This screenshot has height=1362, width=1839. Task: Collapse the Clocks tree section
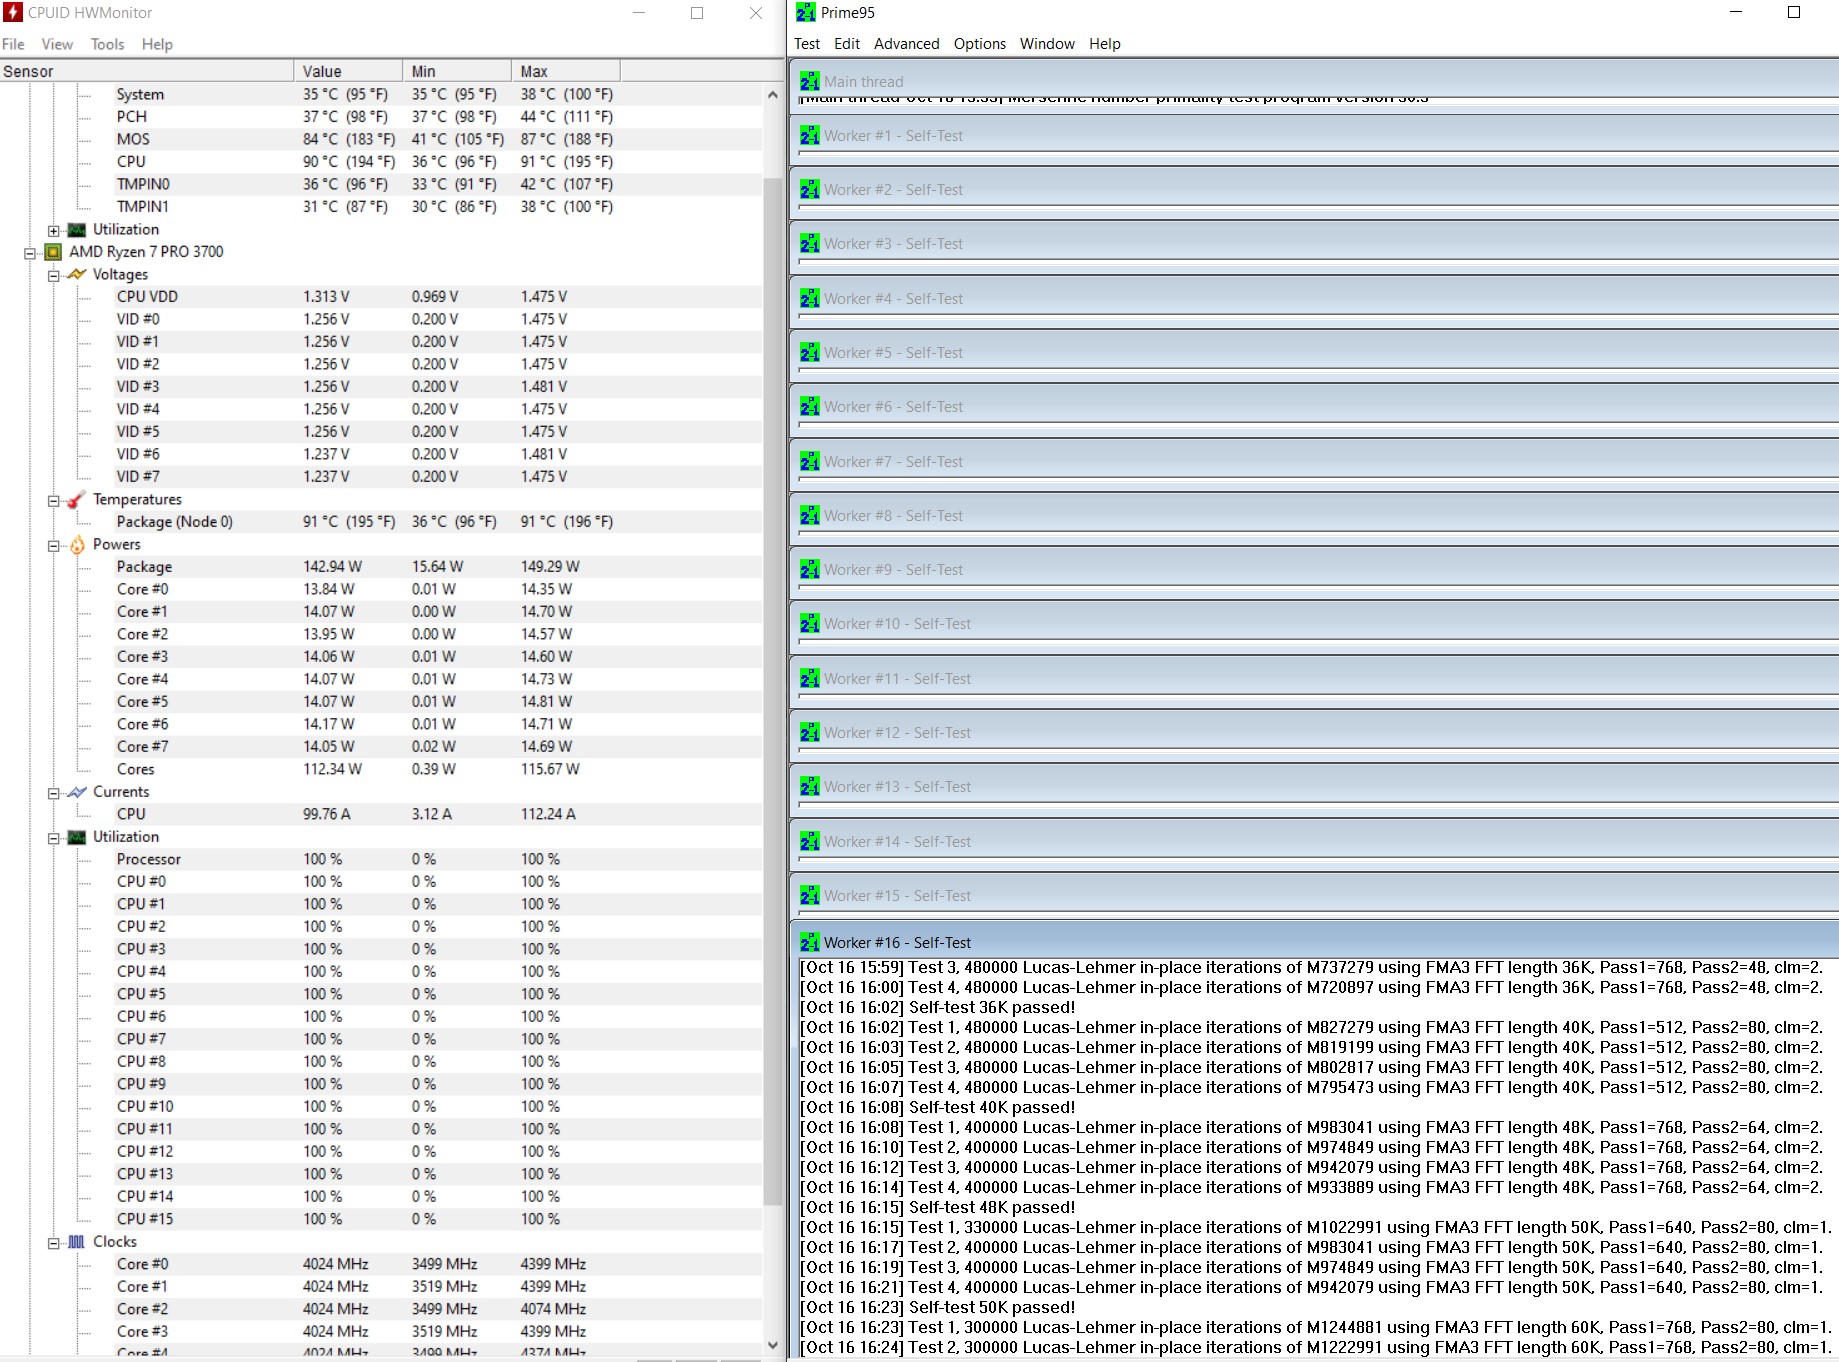[54, 1243]
